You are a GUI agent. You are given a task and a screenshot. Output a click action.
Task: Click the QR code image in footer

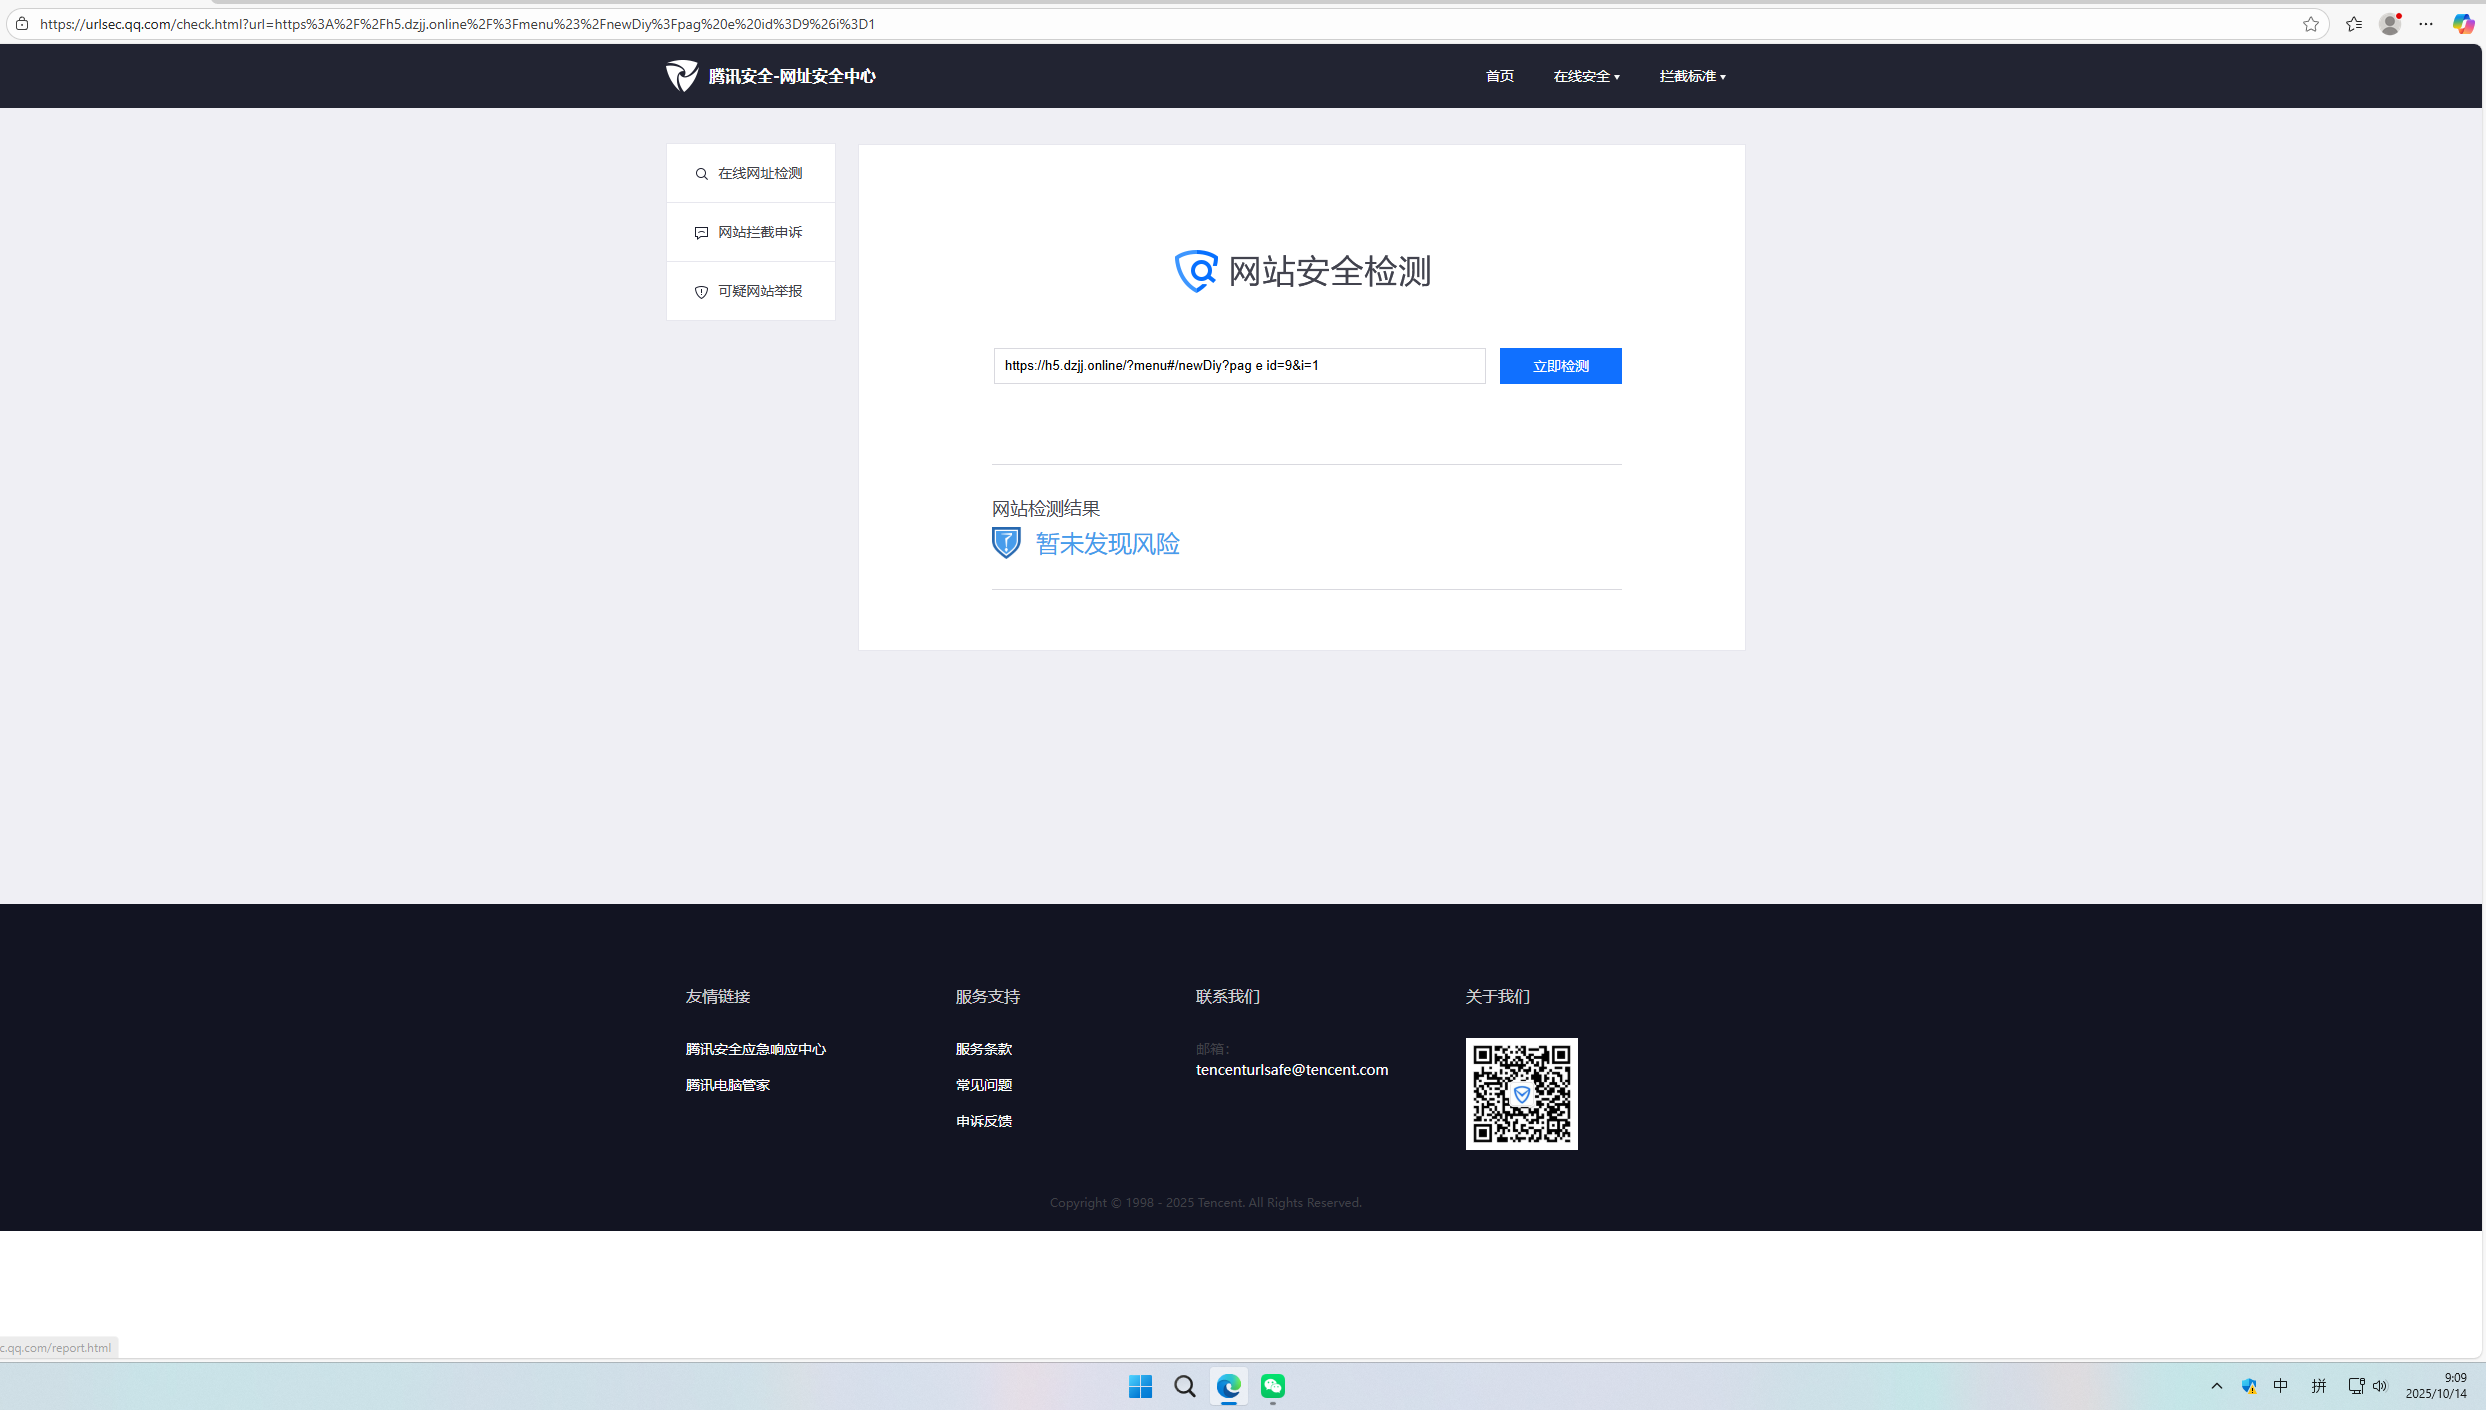[x=1521, y=1094]
